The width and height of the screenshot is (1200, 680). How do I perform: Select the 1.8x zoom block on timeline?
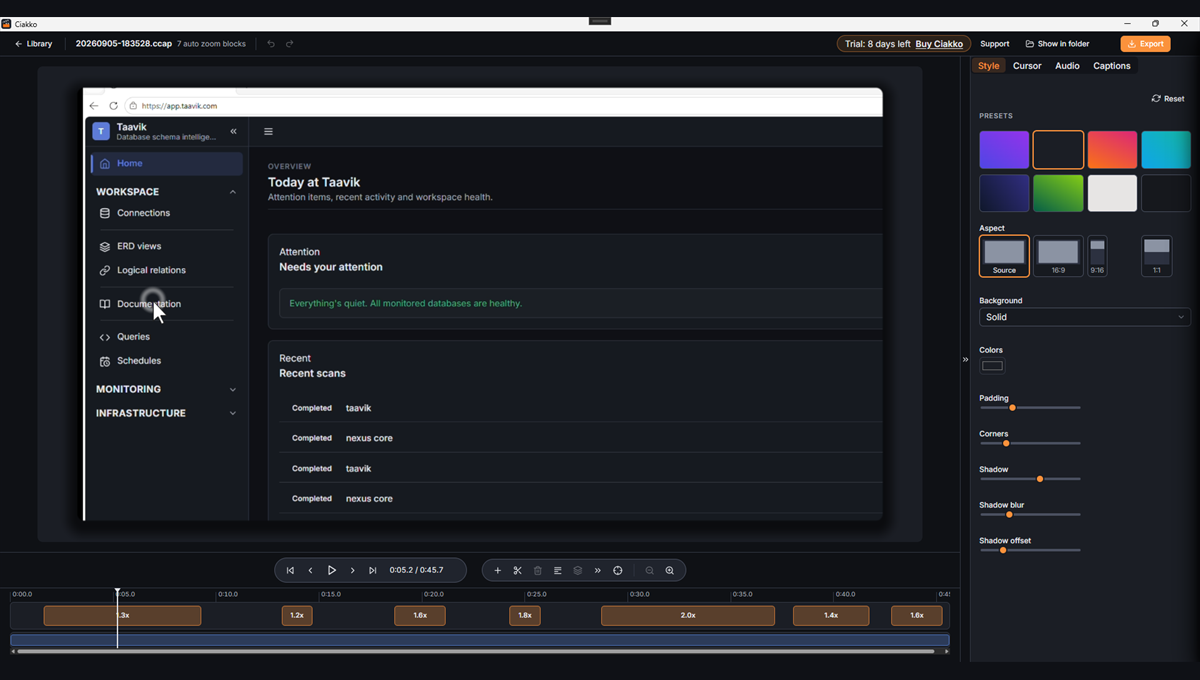click(x=525, y=616)
